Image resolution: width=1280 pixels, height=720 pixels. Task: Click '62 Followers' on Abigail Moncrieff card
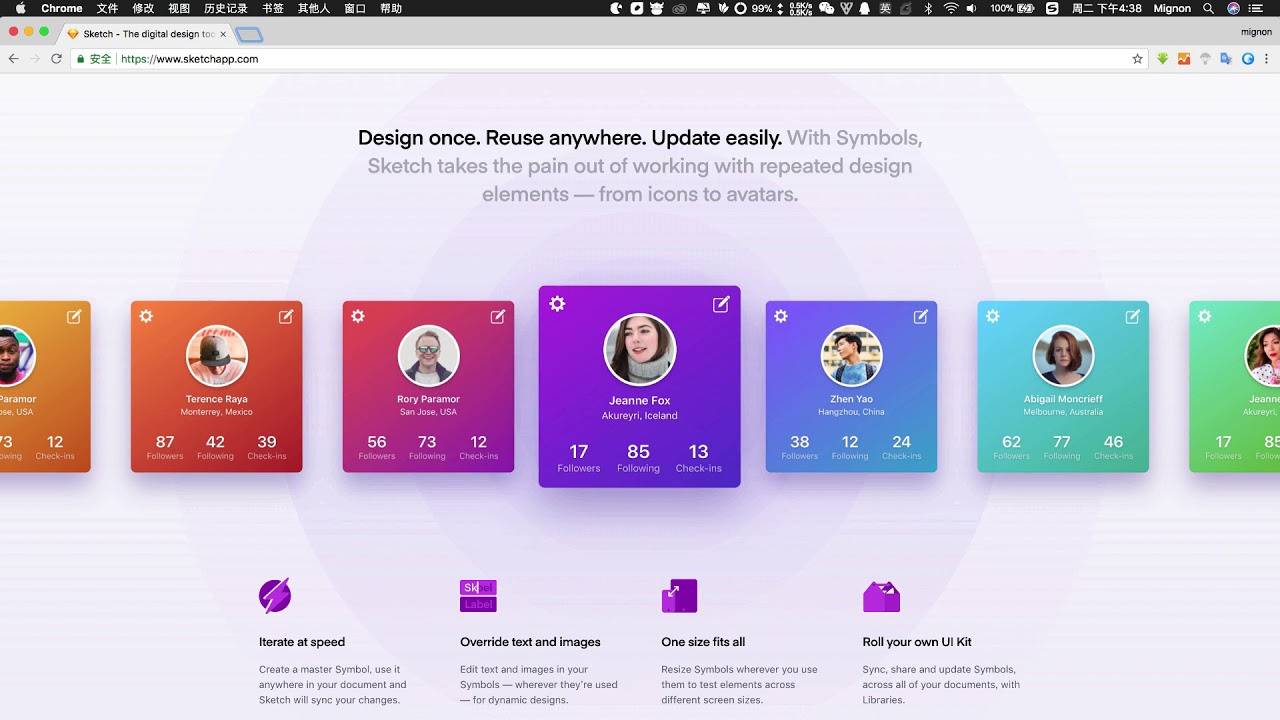tap(1012, 447)
